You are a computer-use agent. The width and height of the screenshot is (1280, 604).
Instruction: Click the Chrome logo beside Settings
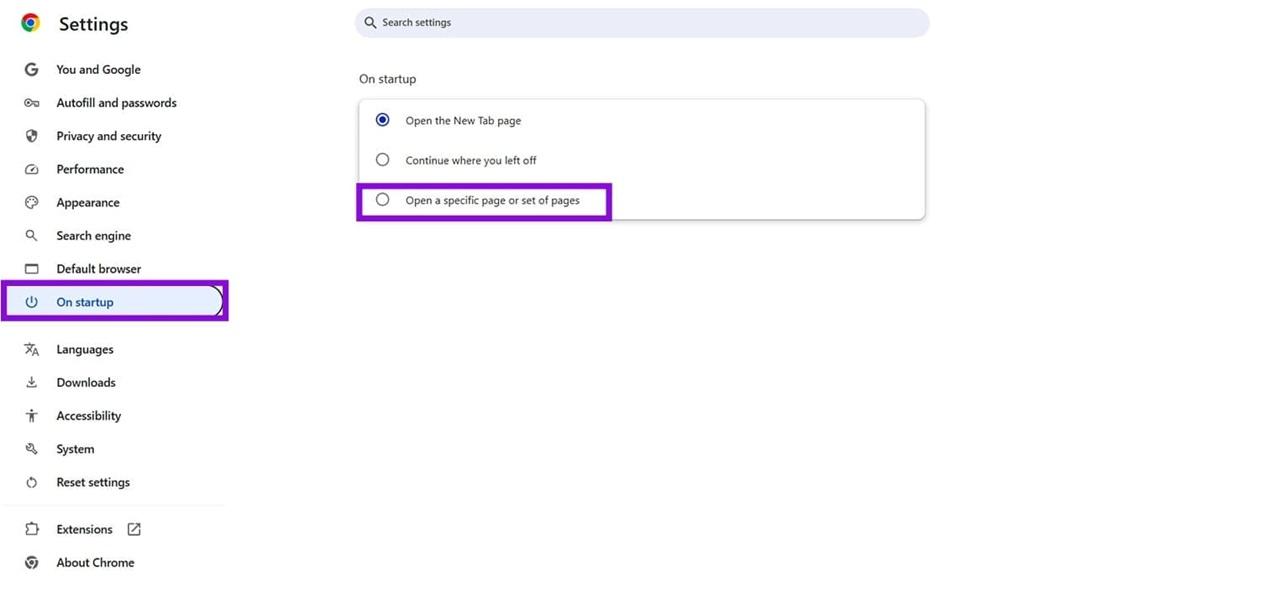[x=31, y=23]
